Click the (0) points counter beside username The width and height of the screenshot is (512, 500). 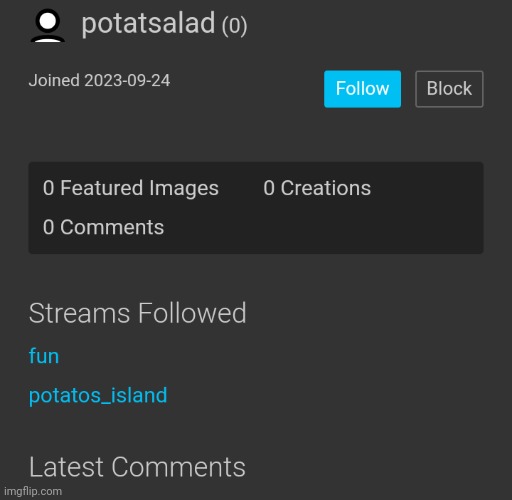(235, 25)
